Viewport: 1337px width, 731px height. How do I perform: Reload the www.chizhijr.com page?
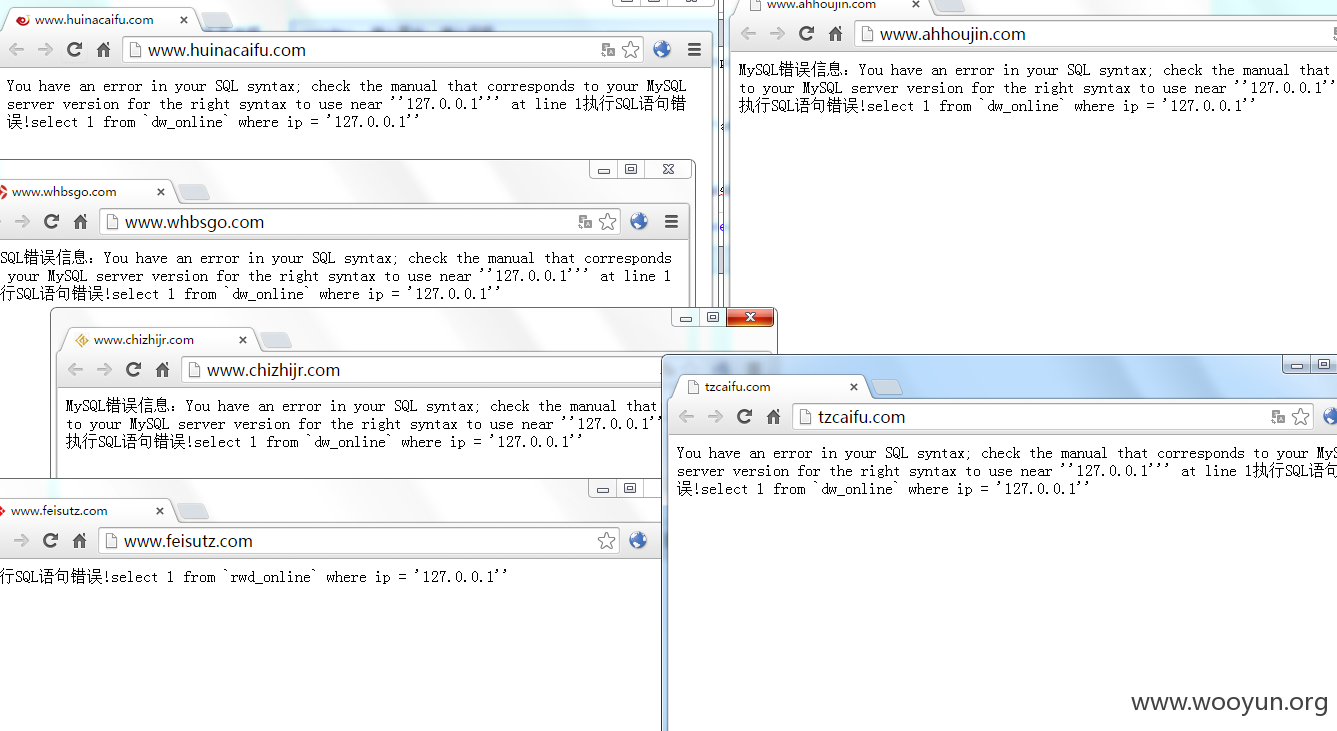point(133,370)
